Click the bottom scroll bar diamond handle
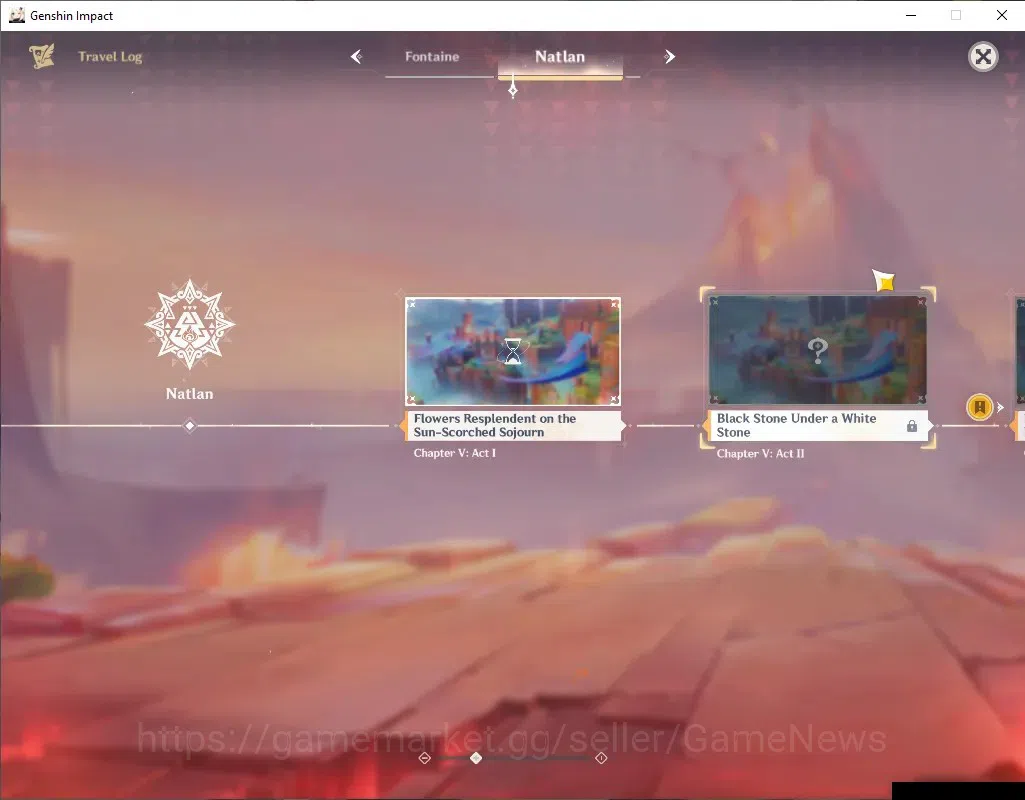 476,758
